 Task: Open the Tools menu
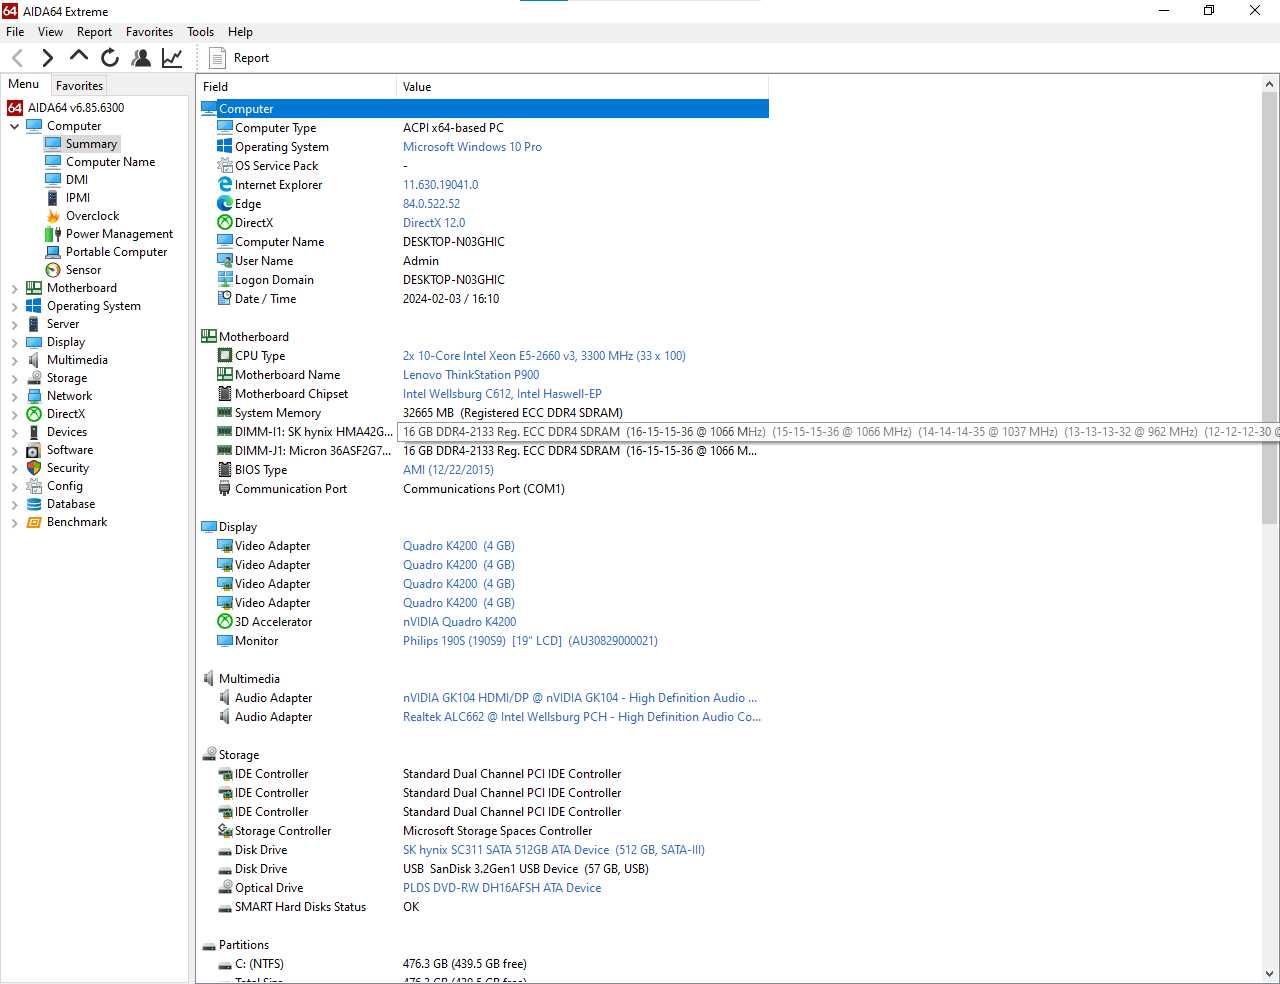[x=200, y=32]
